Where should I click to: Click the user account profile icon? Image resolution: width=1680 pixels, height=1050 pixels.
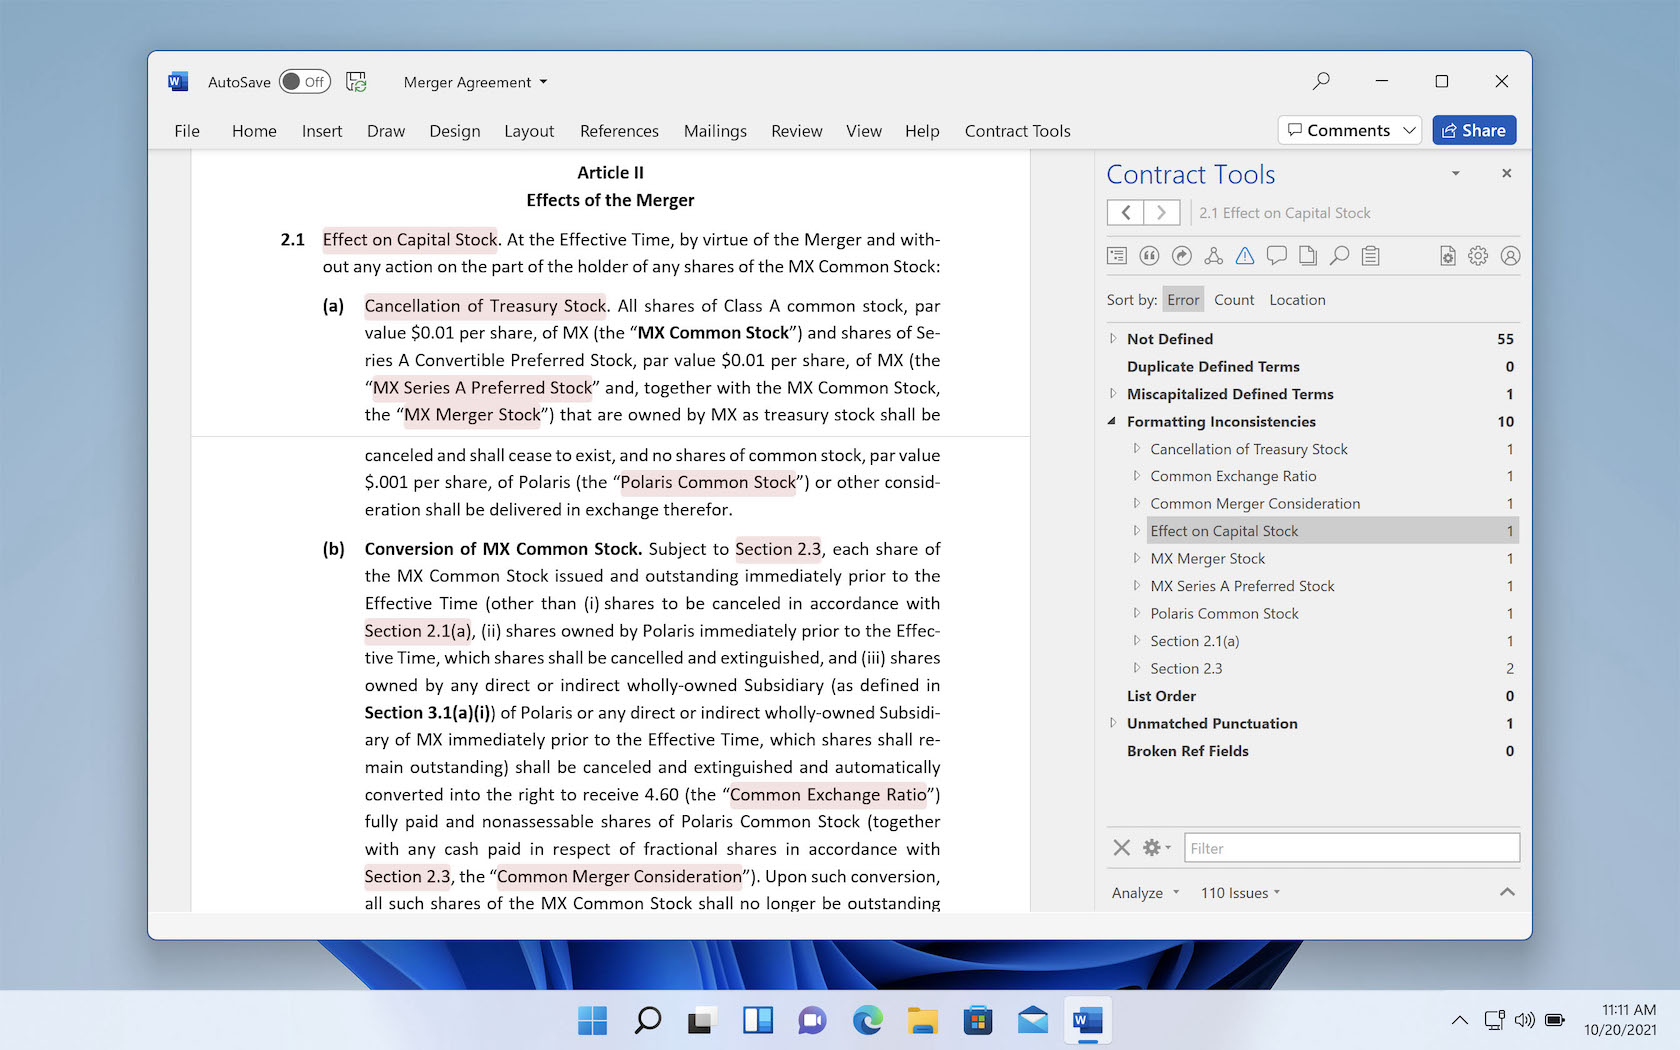tap(1510, 256)
